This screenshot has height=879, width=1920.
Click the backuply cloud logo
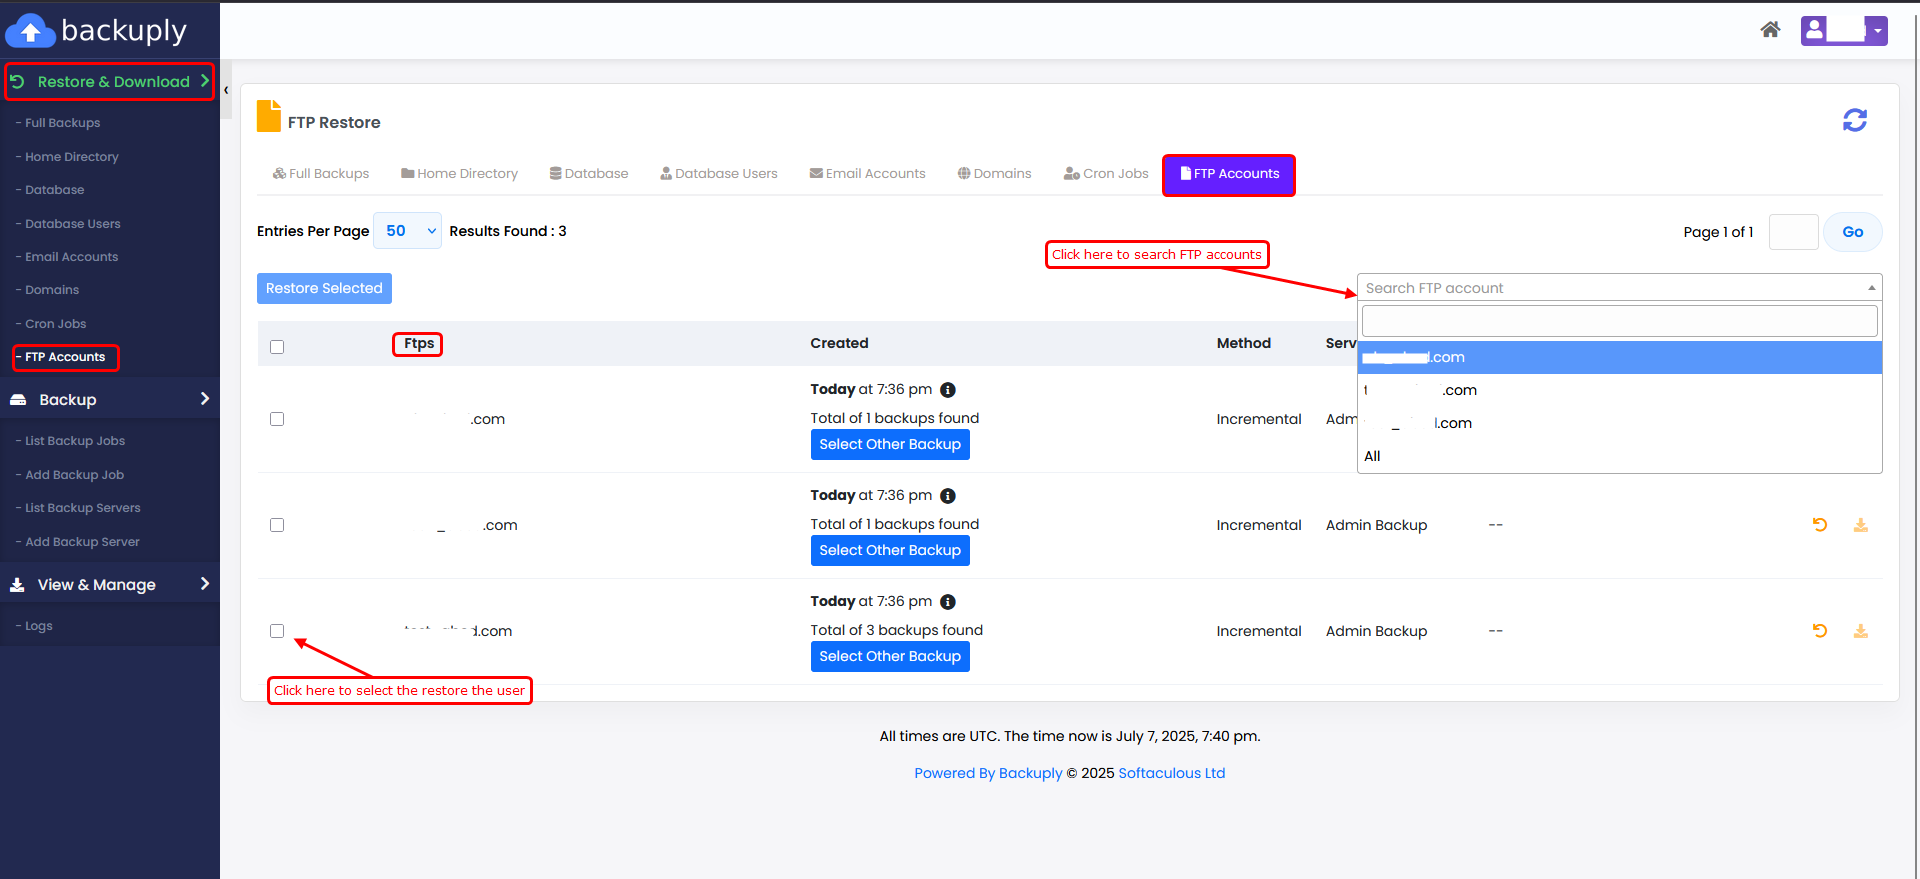30,31
